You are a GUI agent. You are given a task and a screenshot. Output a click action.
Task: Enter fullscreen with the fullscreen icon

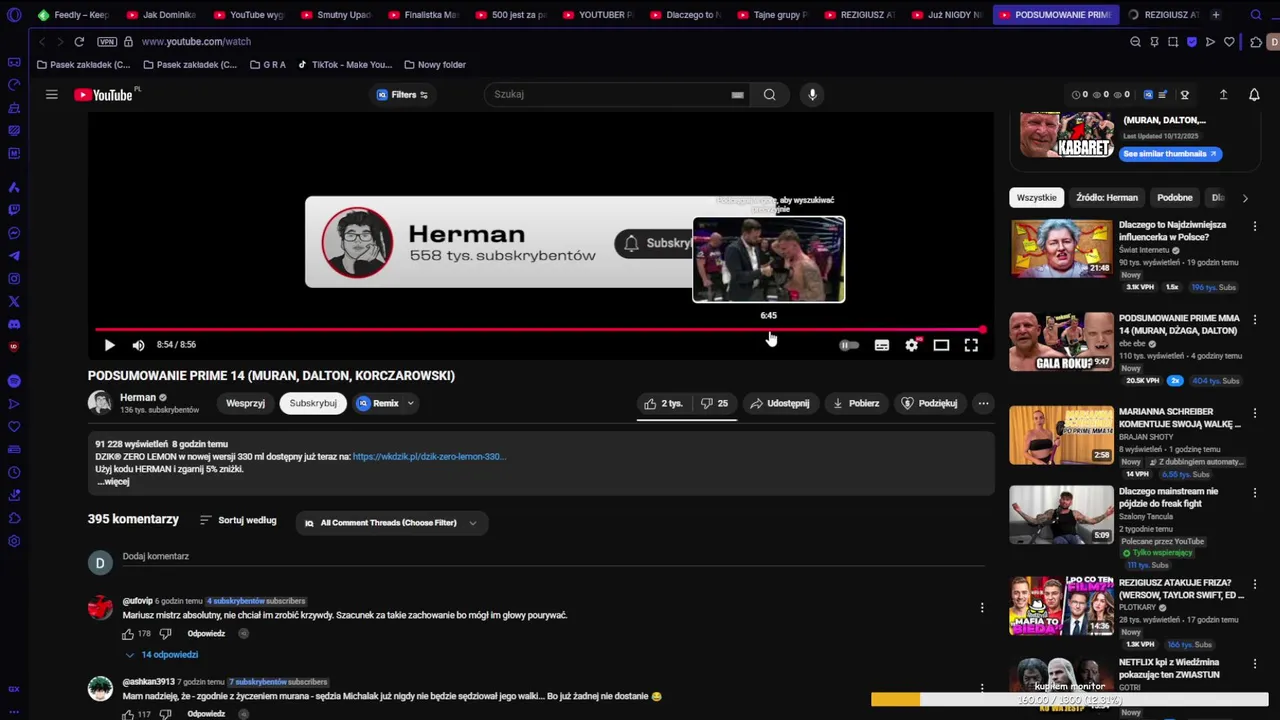[971, 345]
